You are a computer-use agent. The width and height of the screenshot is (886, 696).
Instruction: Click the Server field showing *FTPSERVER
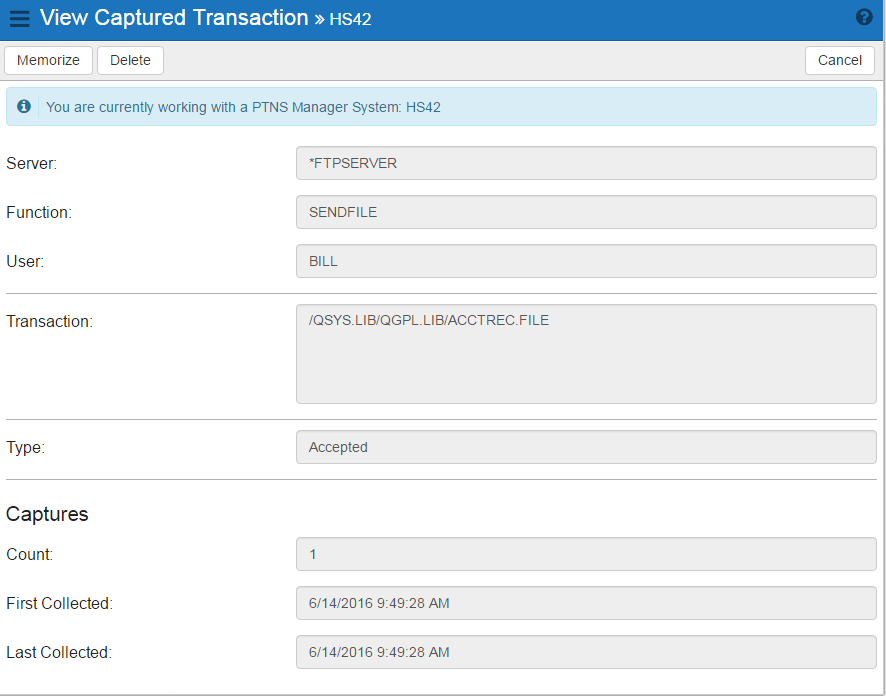pos(586,163)
